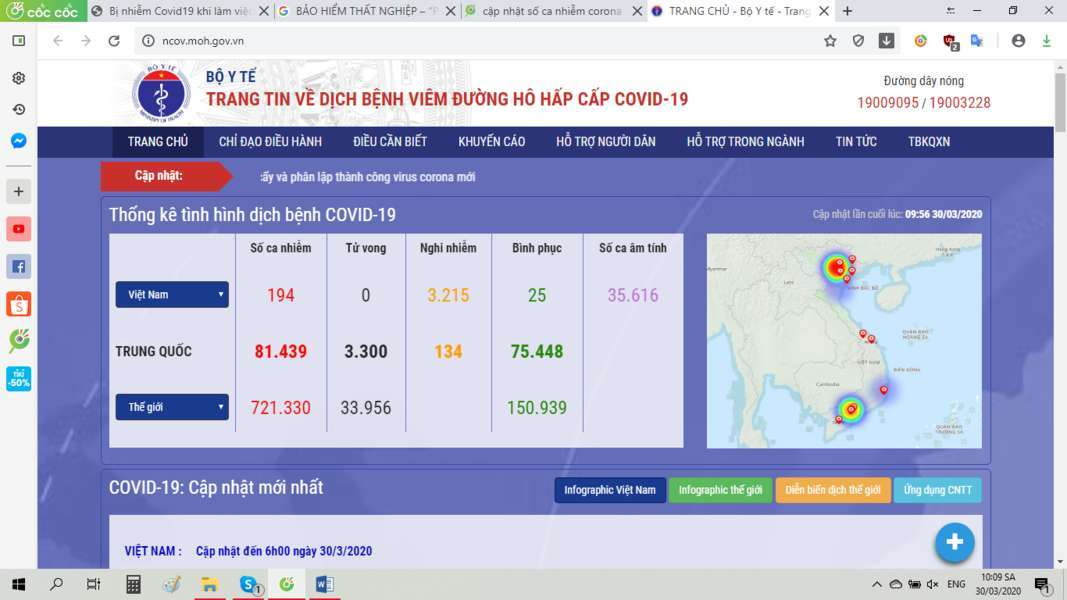Open YouTube from the sidebar
1067x600 pixels.
coord(18,229)
